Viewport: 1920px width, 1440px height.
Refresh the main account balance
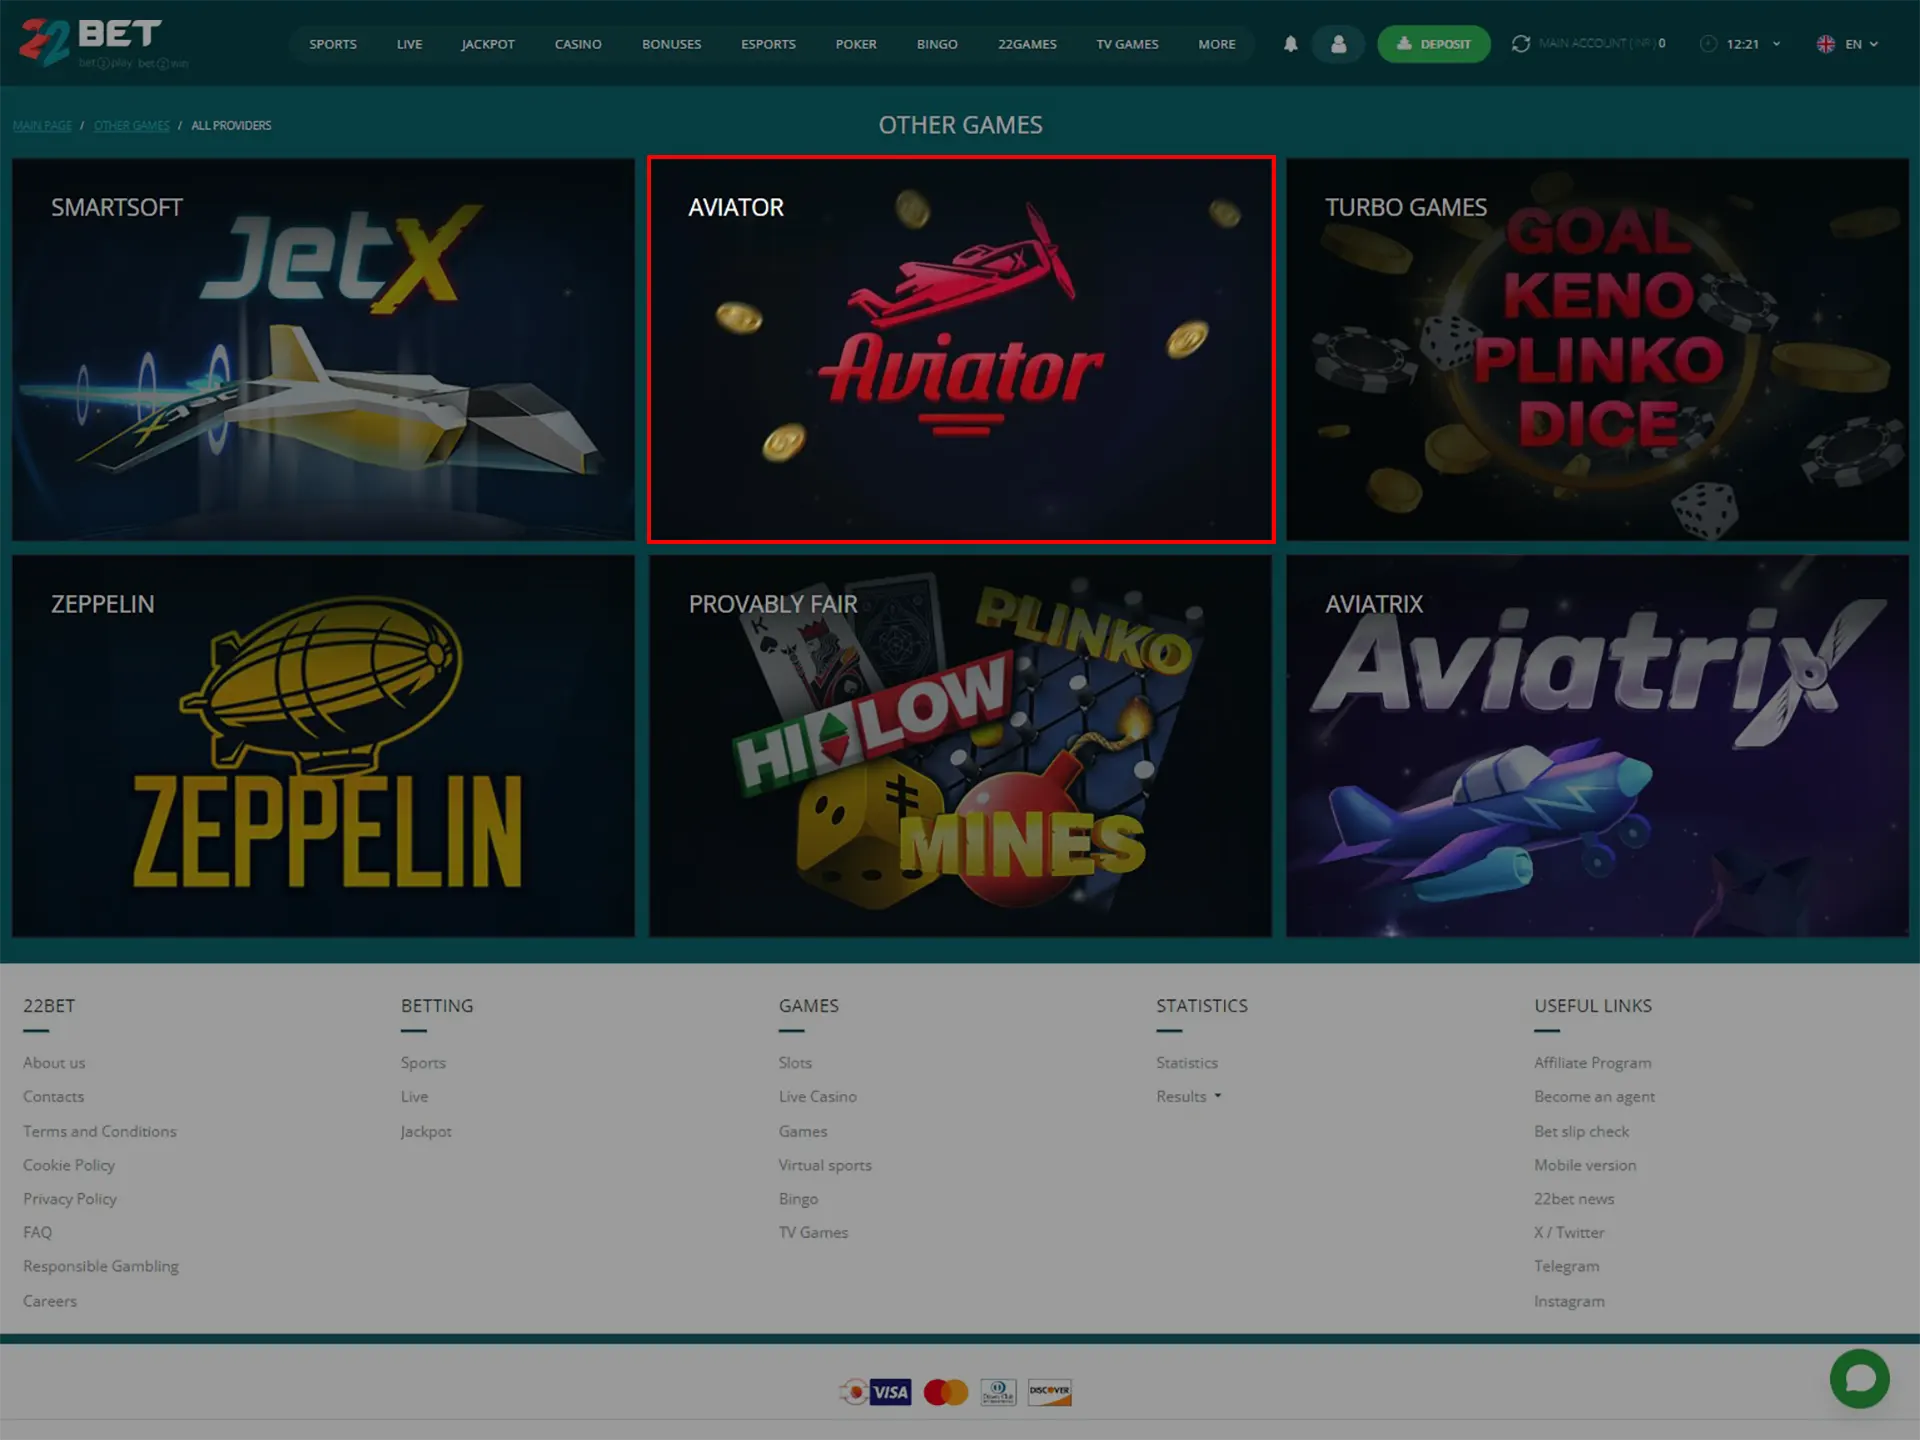1520,44
